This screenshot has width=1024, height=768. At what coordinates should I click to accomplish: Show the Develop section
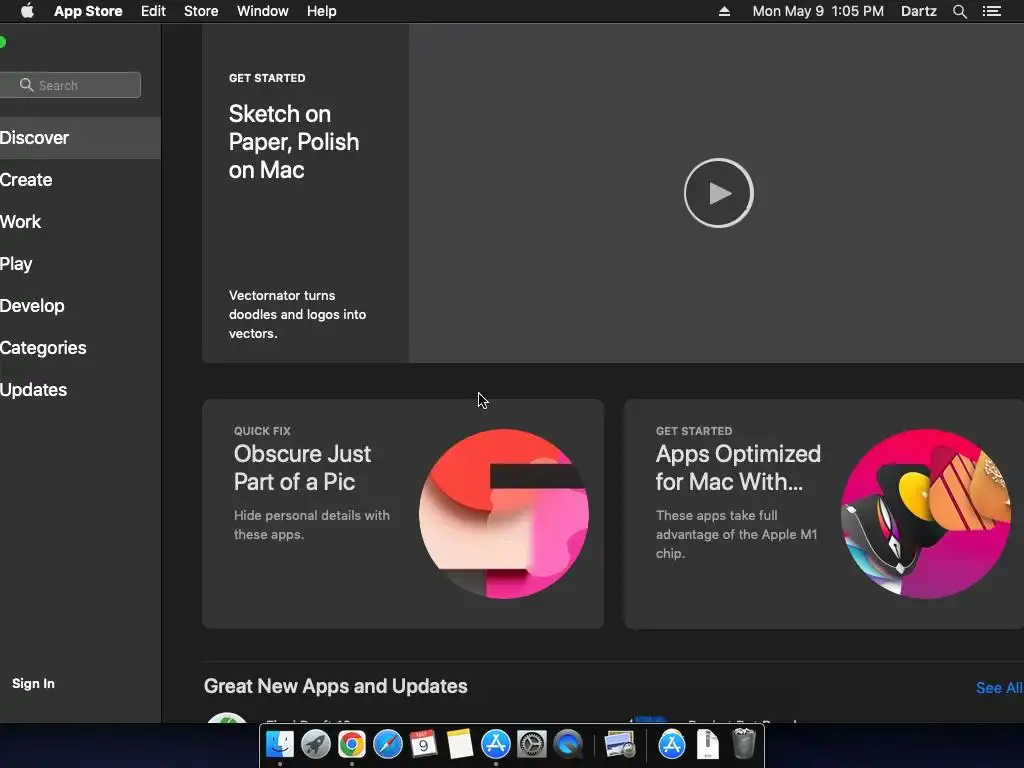point(80,306)
